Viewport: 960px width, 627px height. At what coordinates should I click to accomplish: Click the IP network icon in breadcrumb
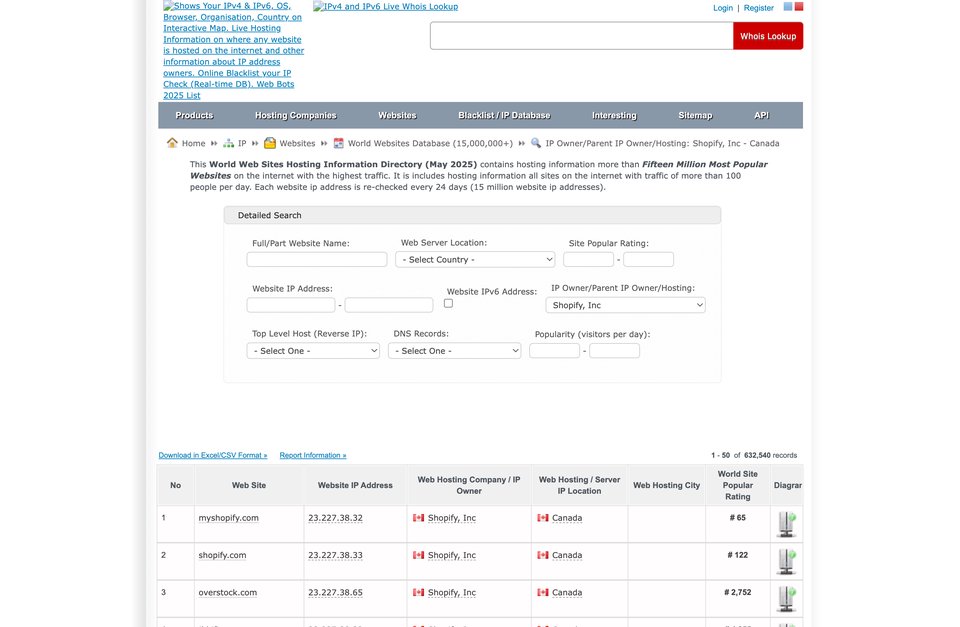pyautogui.click(x=228, y=143)
